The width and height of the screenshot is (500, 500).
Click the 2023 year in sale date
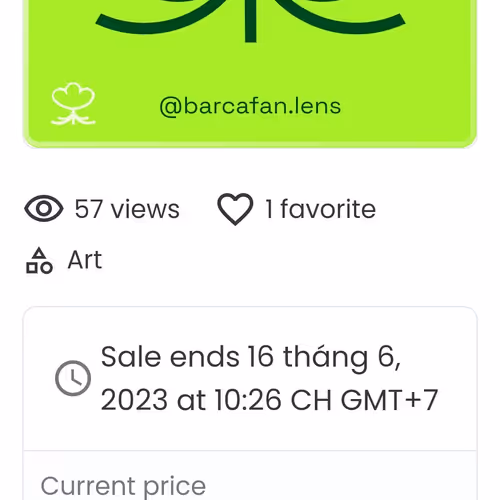(x=134, y=400)
